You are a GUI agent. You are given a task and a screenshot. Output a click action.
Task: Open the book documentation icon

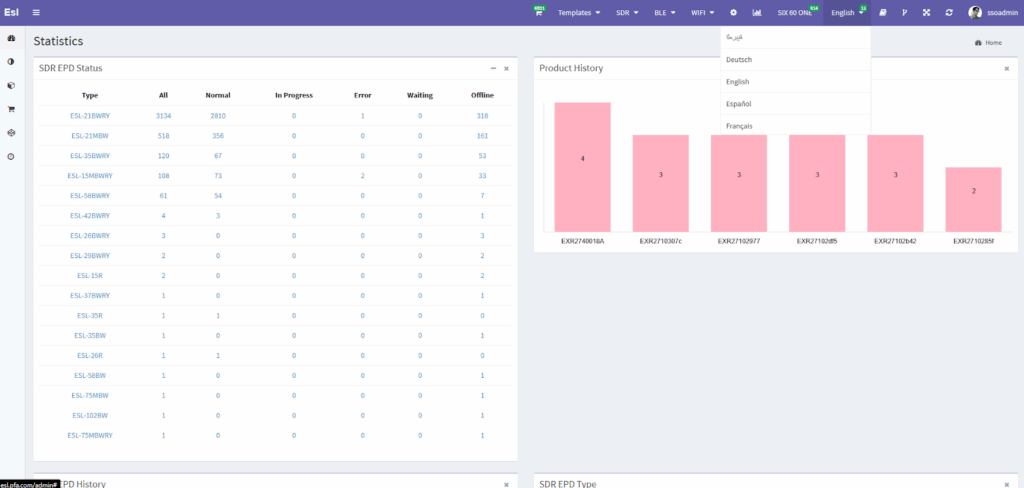(x=883, y=13)
